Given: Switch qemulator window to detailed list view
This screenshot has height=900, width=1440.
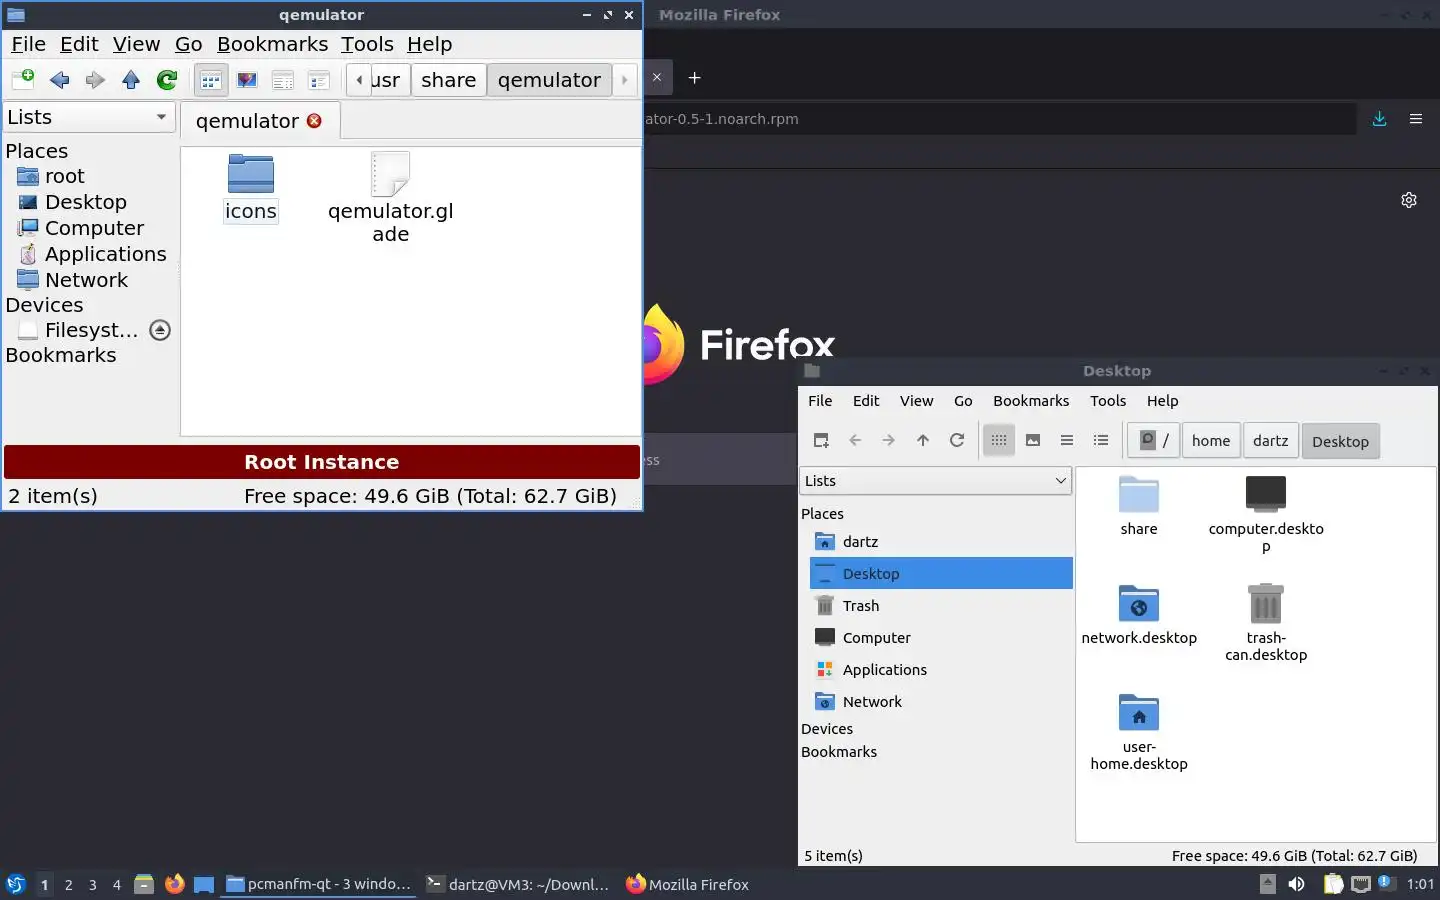Looking at the screenshot, I should [319, 80].
